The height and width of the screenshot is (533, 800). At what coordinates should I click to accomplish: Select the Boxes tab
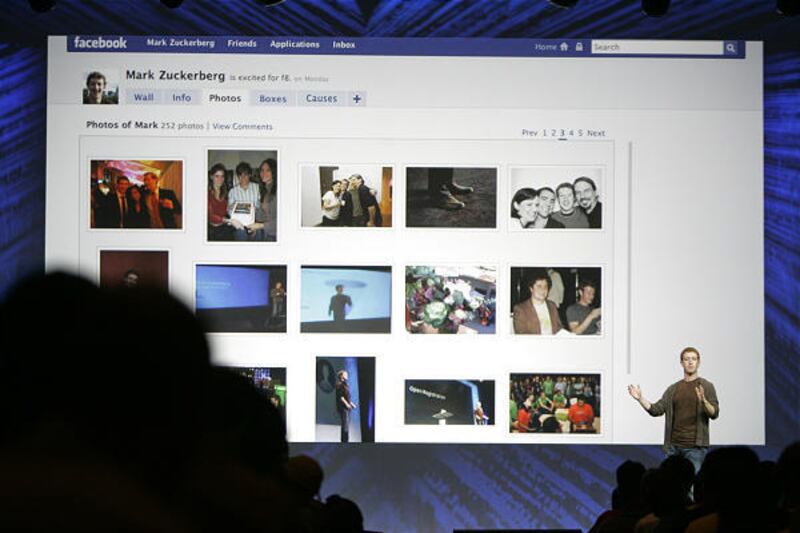[272, 99]
